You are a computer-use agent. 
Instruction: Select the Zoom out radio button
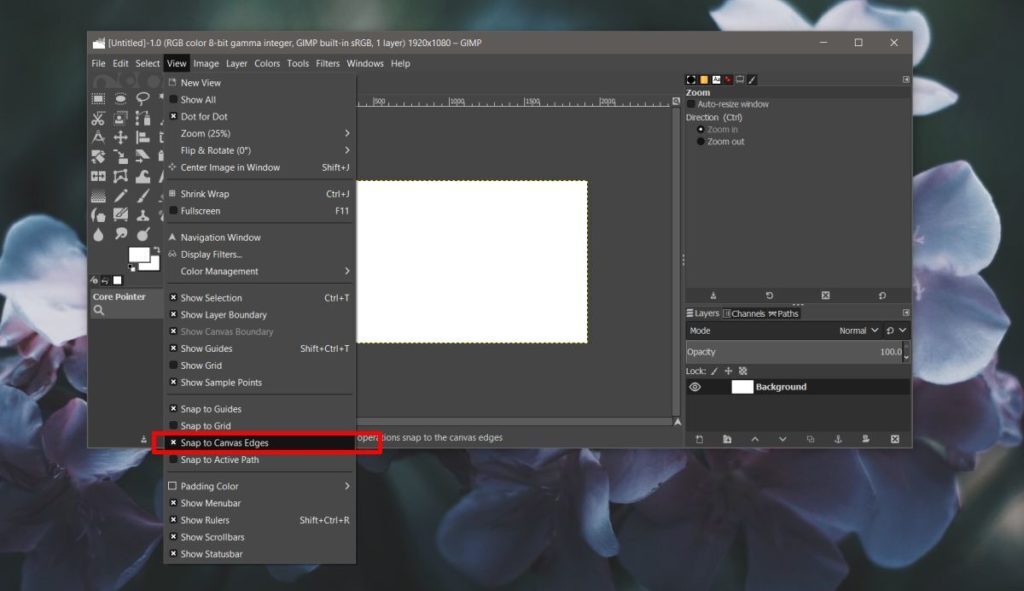[x=703, y=140]
